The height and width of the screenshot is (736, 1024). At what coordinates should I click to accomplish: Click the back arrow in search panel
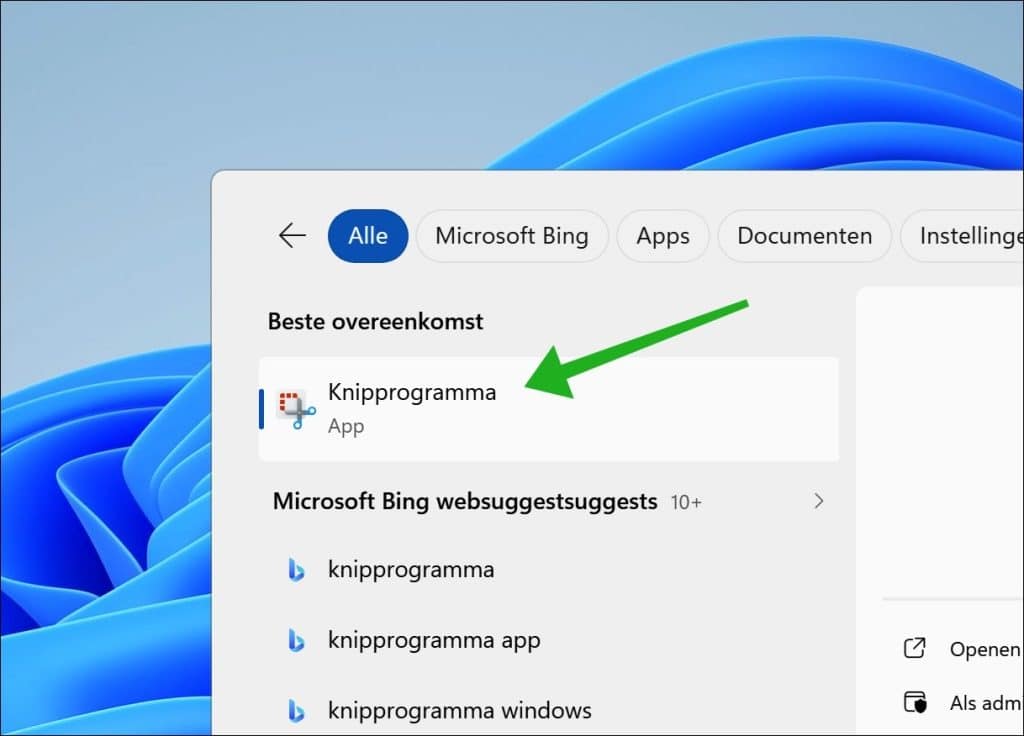click(x=292, y=236)
